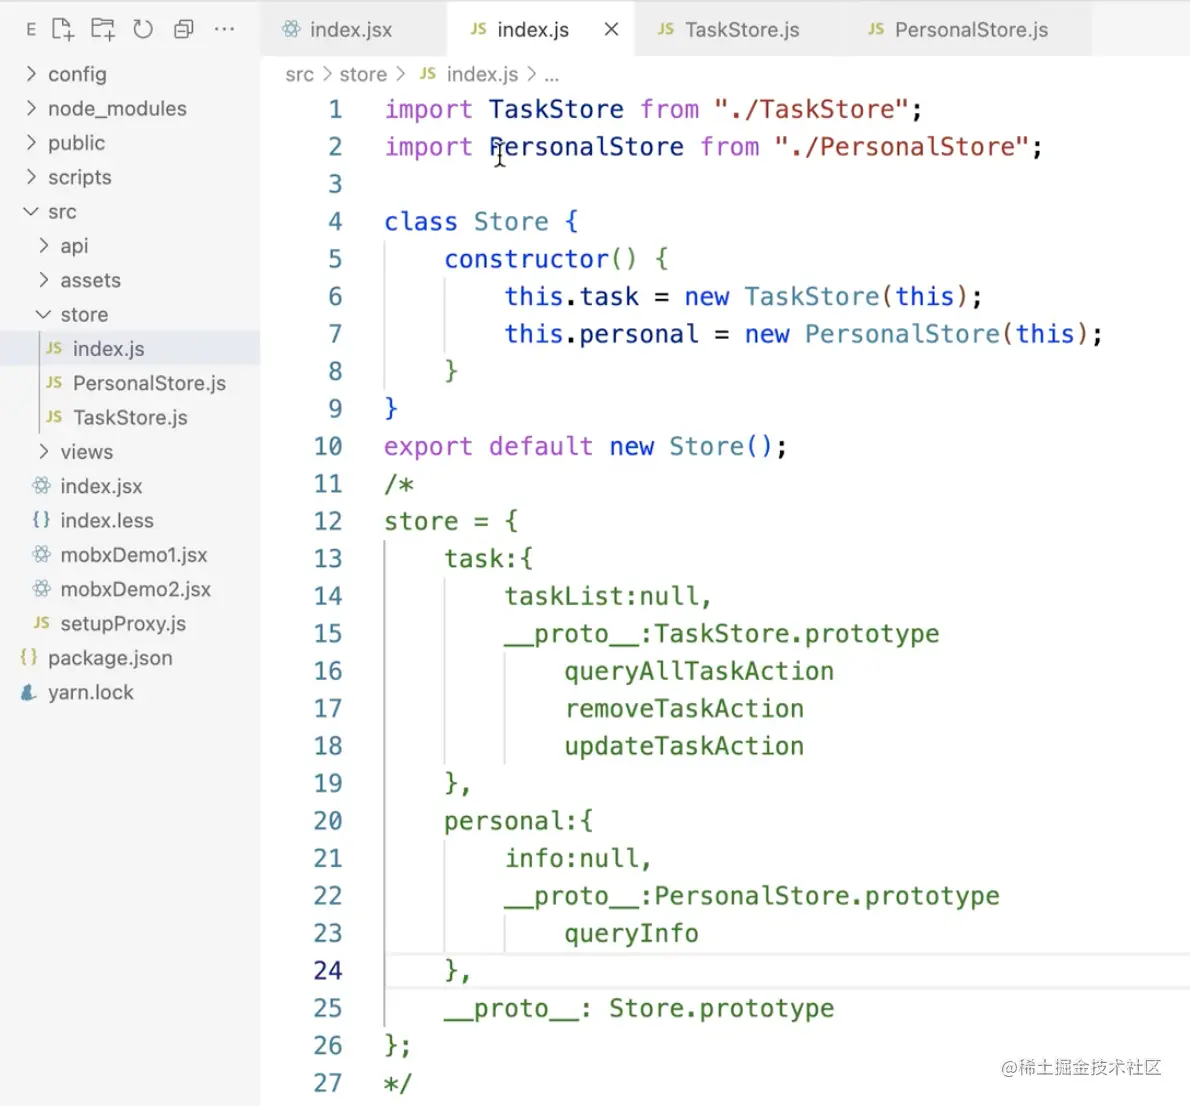Click "Store.prototype" on line 25

coord(721,1009)
